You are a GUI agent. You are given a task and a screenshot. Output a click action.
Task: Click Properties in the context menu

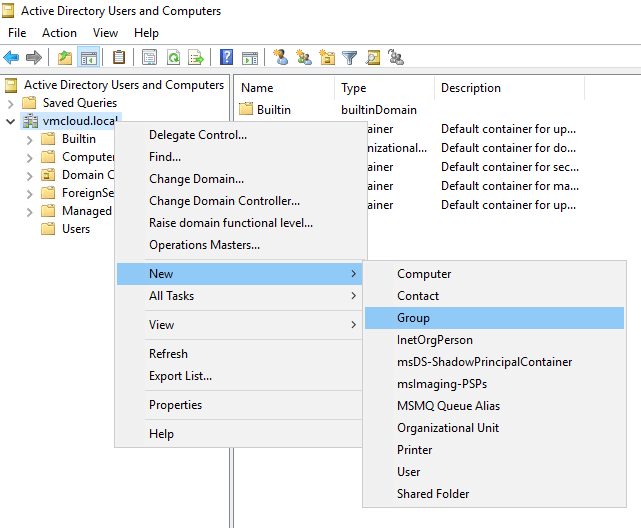(175, 405)
